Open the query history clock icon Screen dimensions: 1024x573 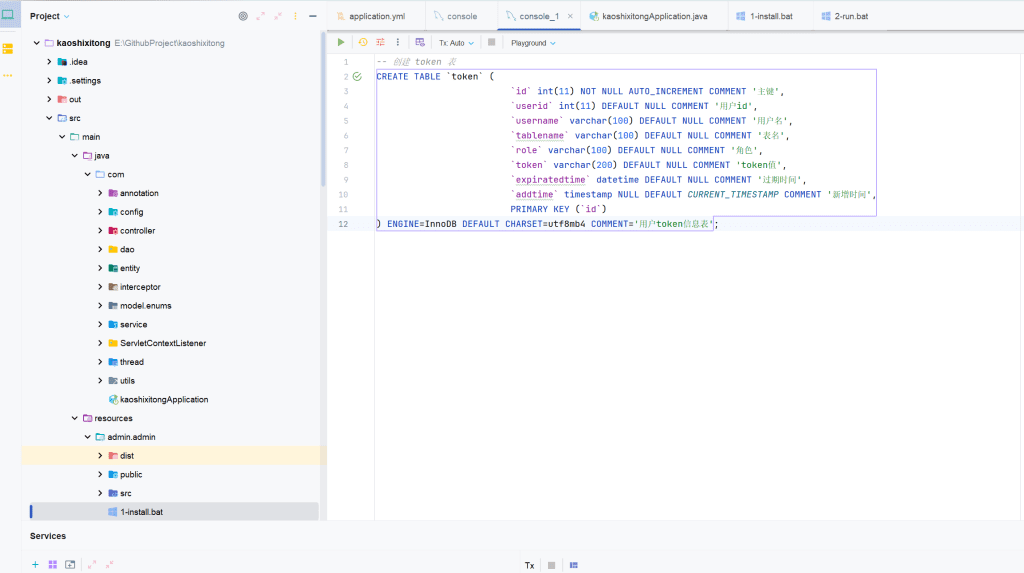[x=363, y=42]
